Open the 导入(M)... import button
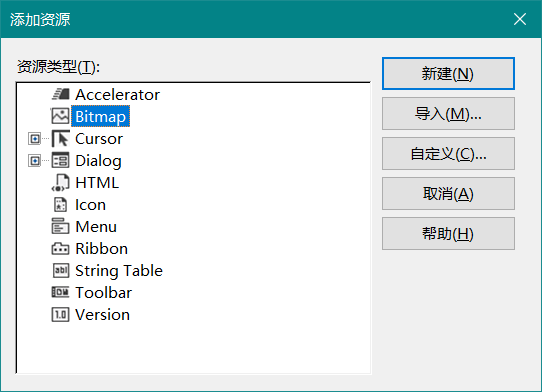 click(x=448, y=114)
